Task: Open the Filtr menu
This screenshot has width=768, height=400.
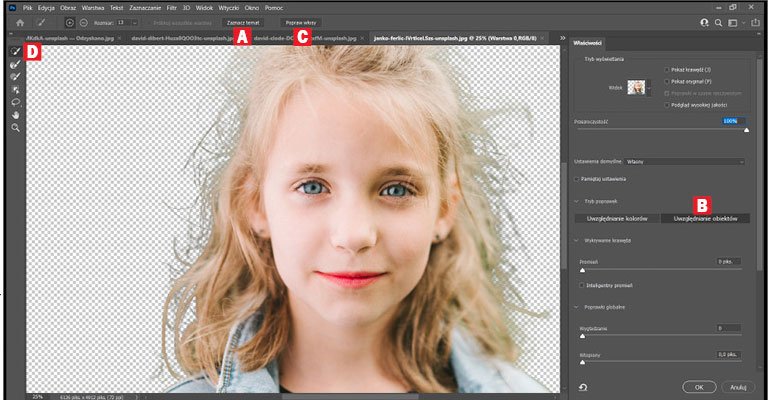Action: tap(171, 8)
